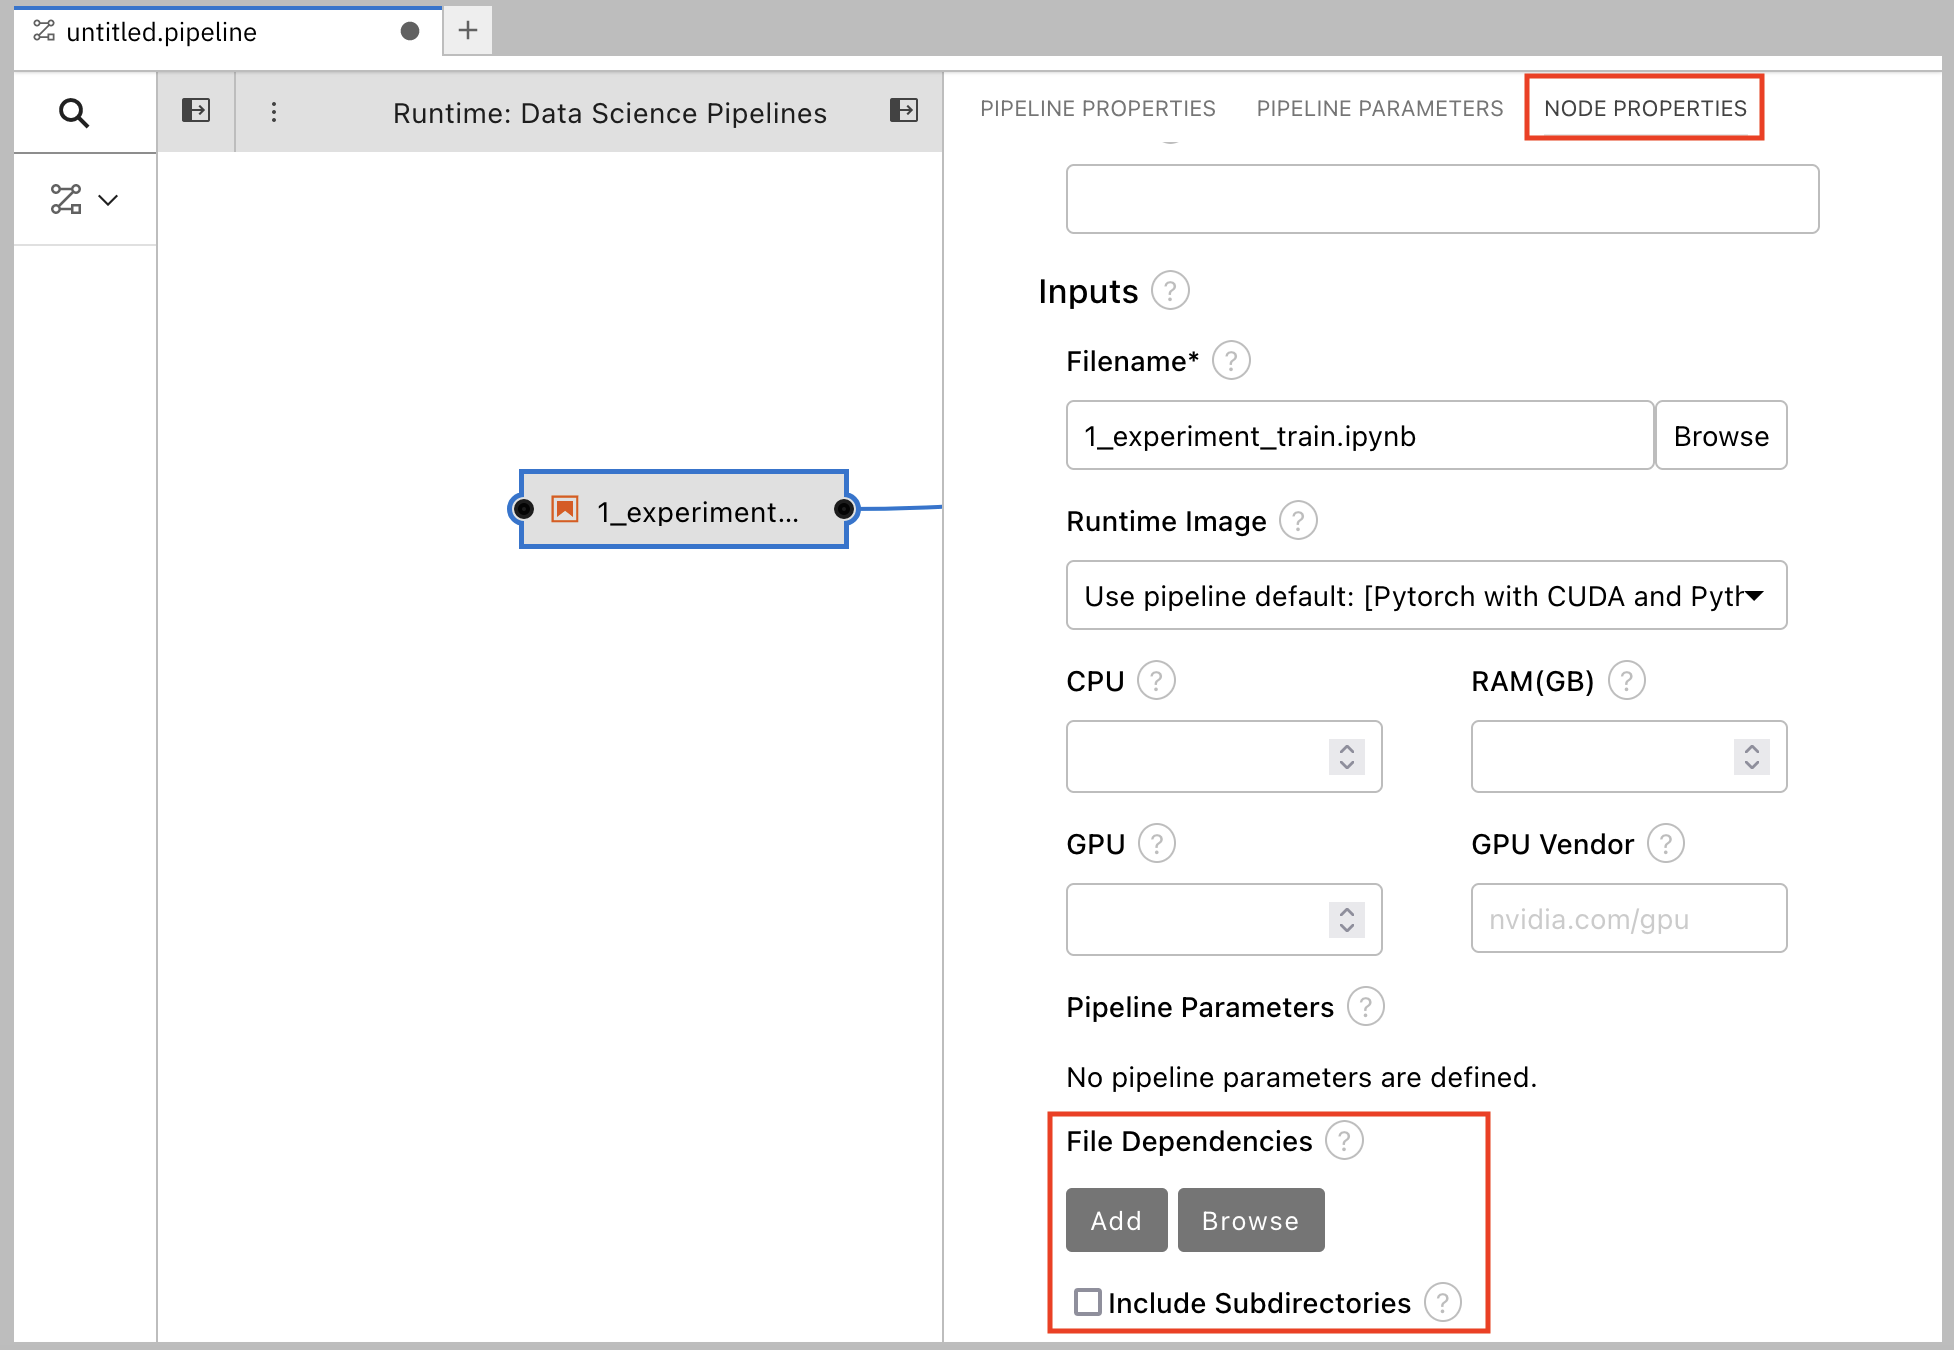This screenshot has width=1954, height=1350.
Task: Show help for Include Subdirectories
Action: (1443, 1303)
